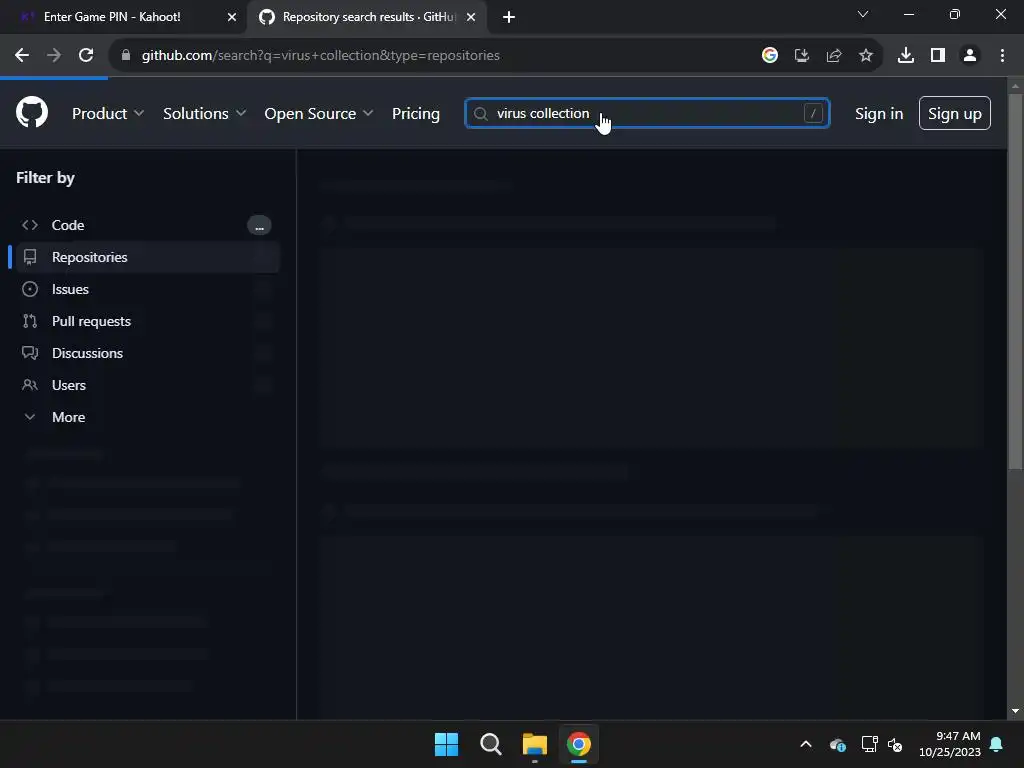Click the browser forward arrow
Screen dimensions: 1024x768
54,56
